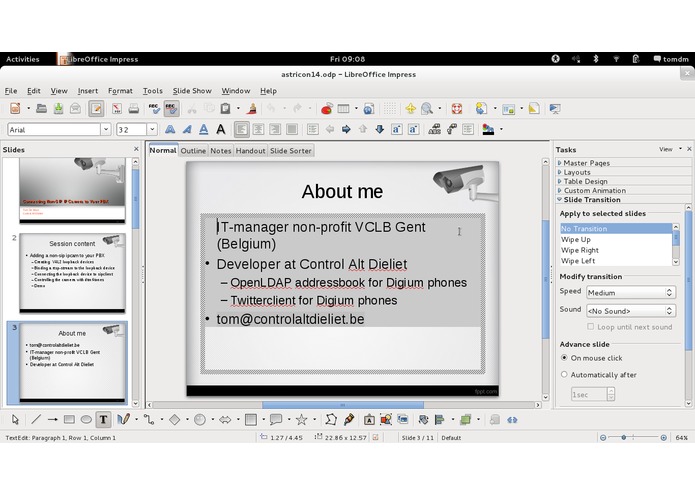The image size is (695, 494).
Task: Open Navigator with yellow star icon
Action: pos(410,109)
